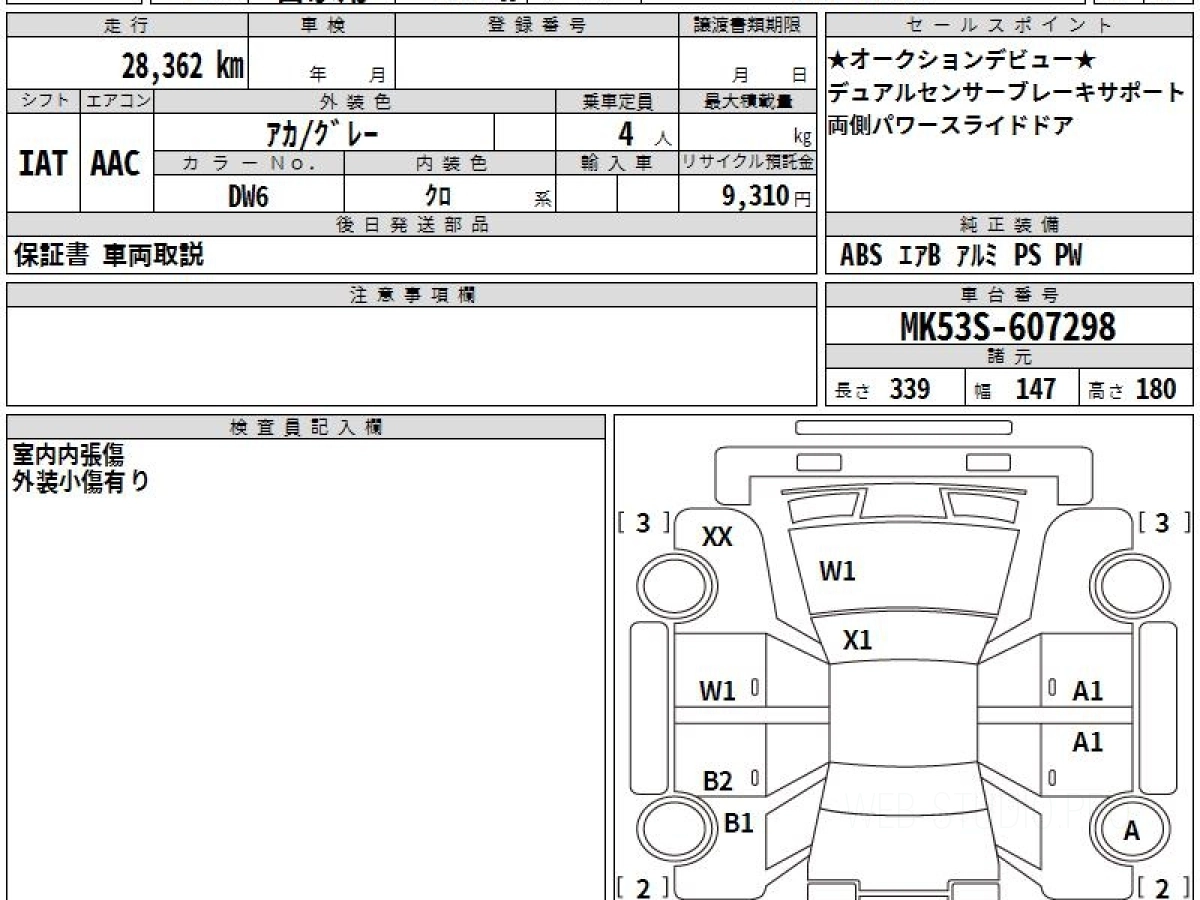The width and height of the screenshot is (1200, 900).
Task: Click the 注意事項欄 header
Action: [x=412, y=294]
